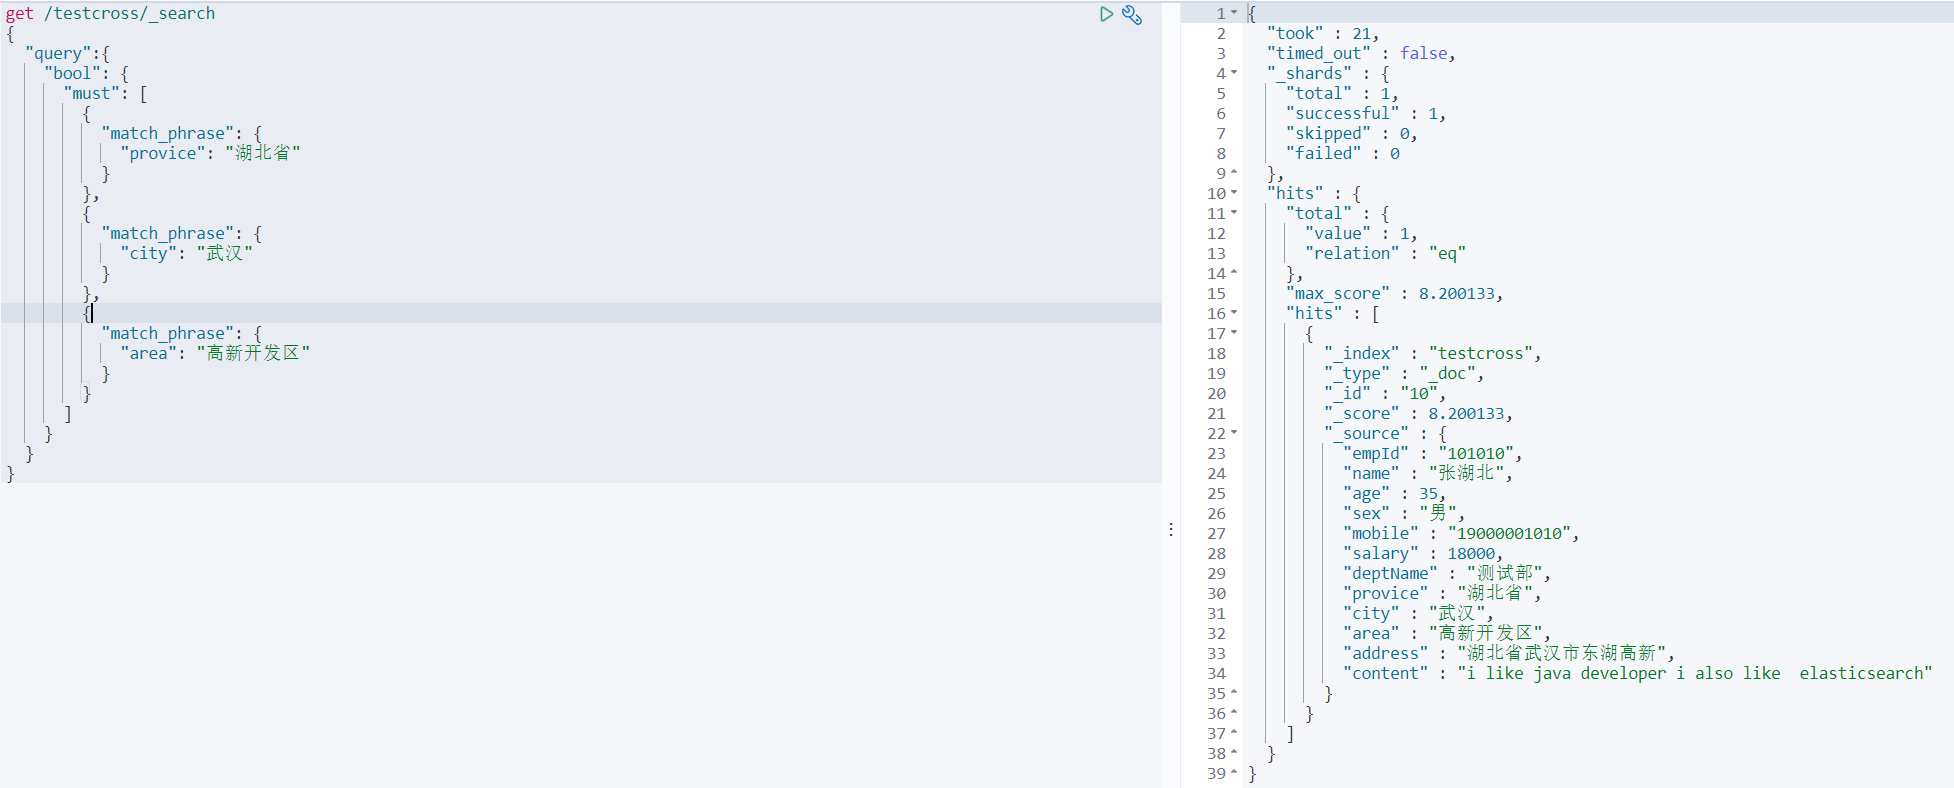Click the response "provice" : "湖北省" line
The width and height of the screenshot is (1954, 788).
tap(1442, 593)
